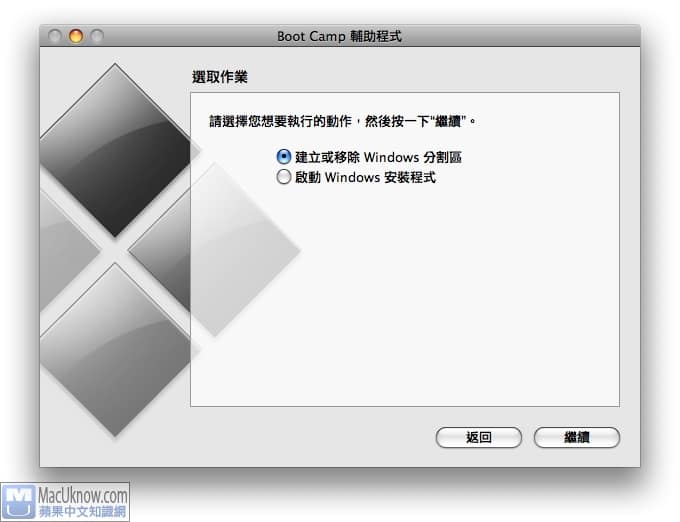Select 建立或移除 Windows 分割區 radio button

coord(283,157)
